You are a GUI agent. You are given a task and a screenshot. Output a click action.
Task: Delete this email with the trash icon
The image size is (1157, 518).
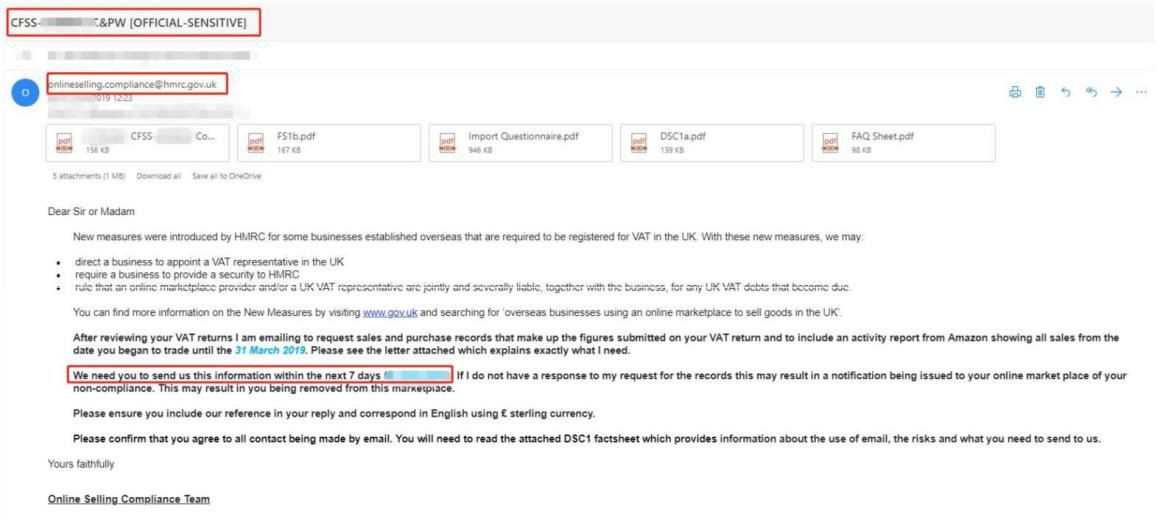(x=1040, y=92)
